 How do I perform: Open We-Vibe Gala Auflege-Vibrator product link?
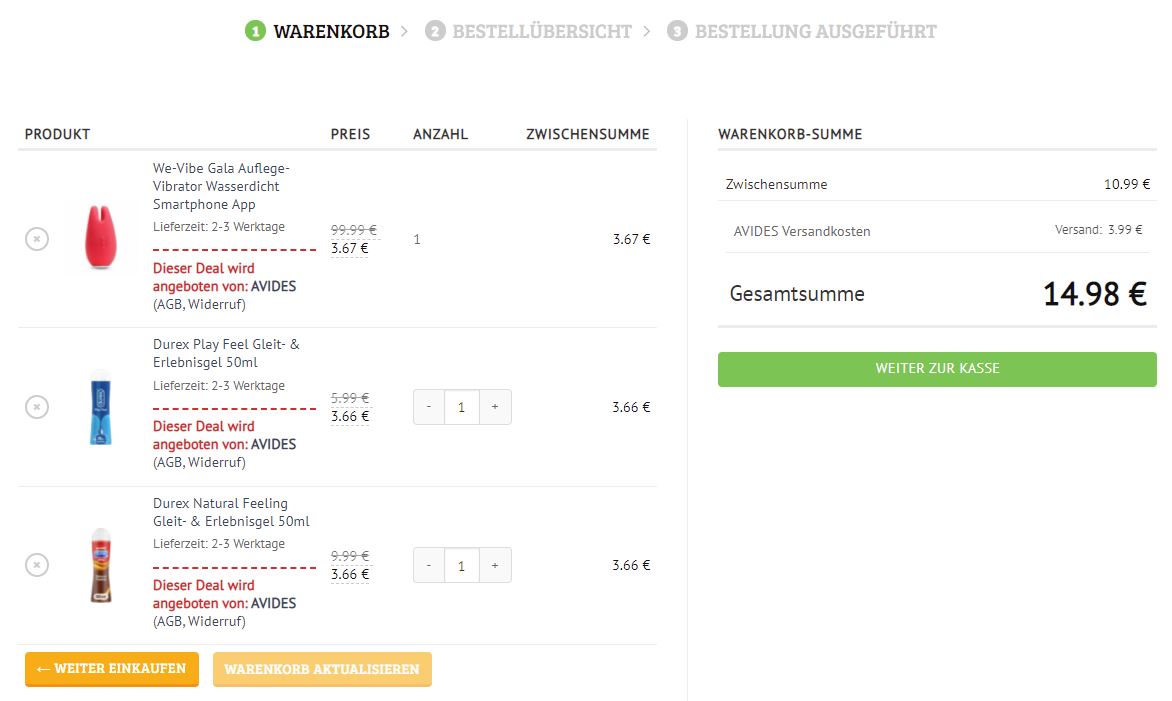coord(221,187)
